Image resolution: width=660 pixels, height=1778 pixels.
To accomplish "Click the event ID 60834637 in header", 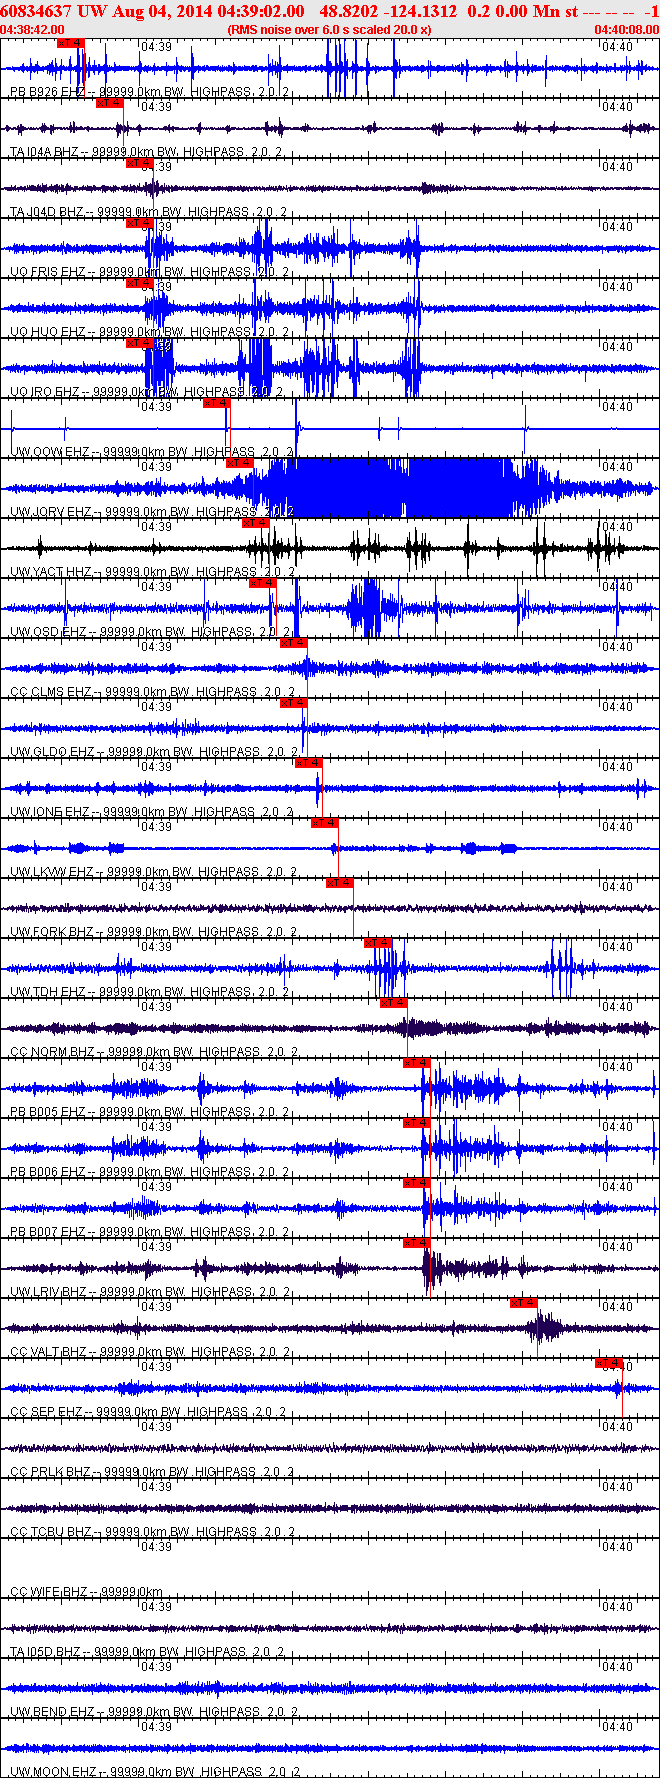I will tap(35, 11).
